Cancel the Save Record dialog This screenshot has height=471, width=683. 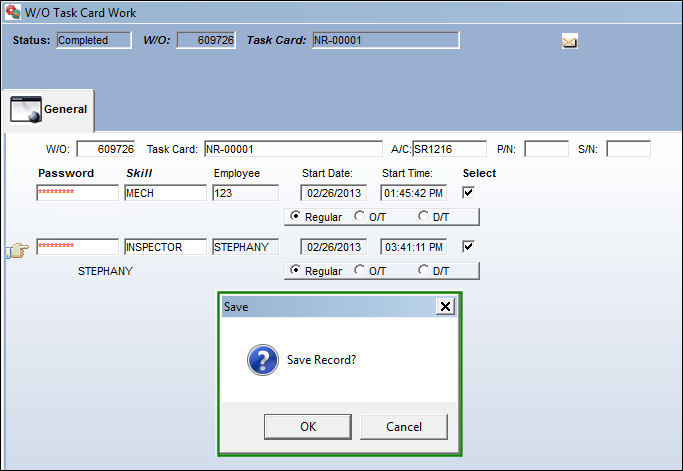coord(404,427)
